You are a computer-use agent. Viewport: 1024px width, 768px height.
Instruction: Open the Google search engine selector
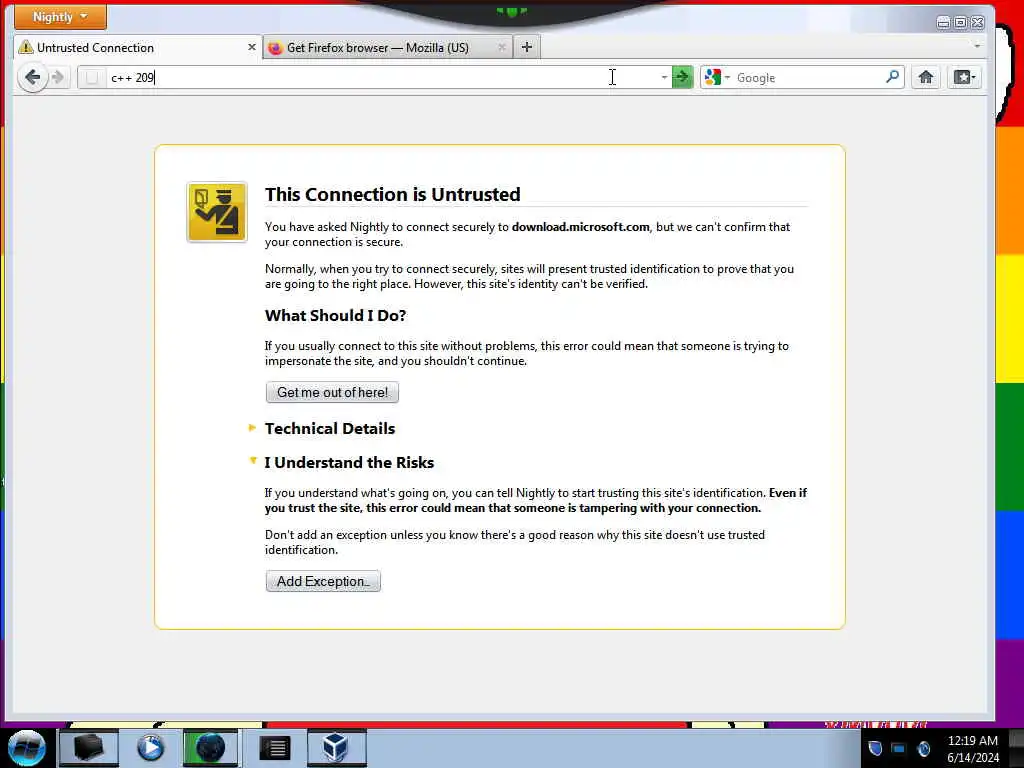pyautogui.click(x=717, y=78)
